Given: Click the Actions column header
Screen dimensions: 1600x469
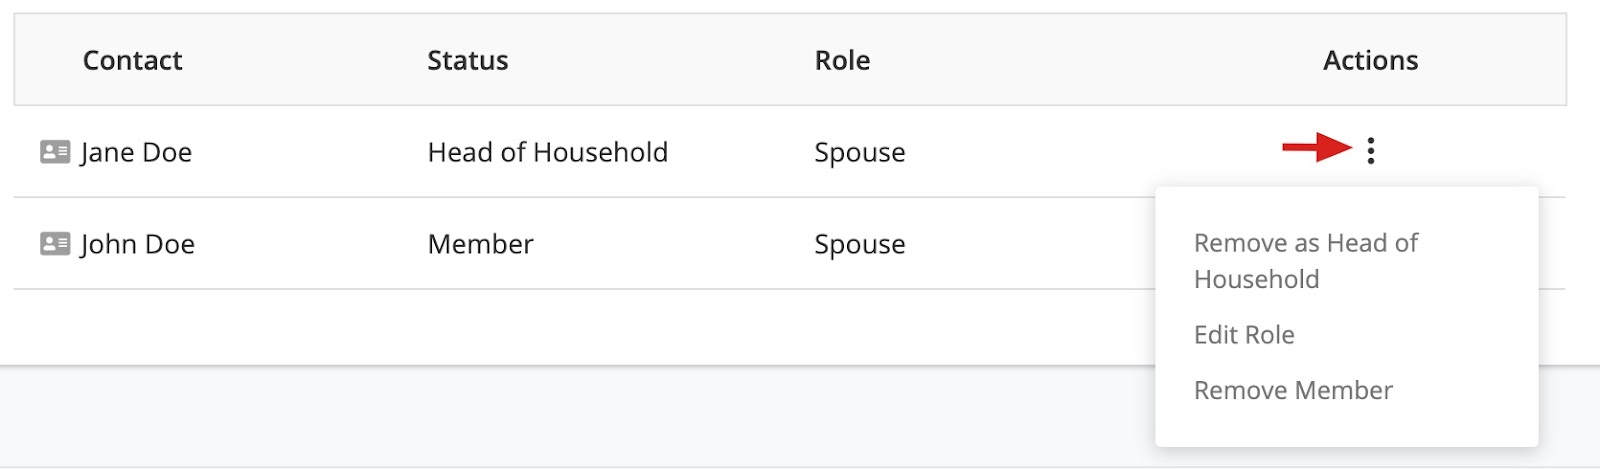Looking at the screenshot, I should point(1370,60).
